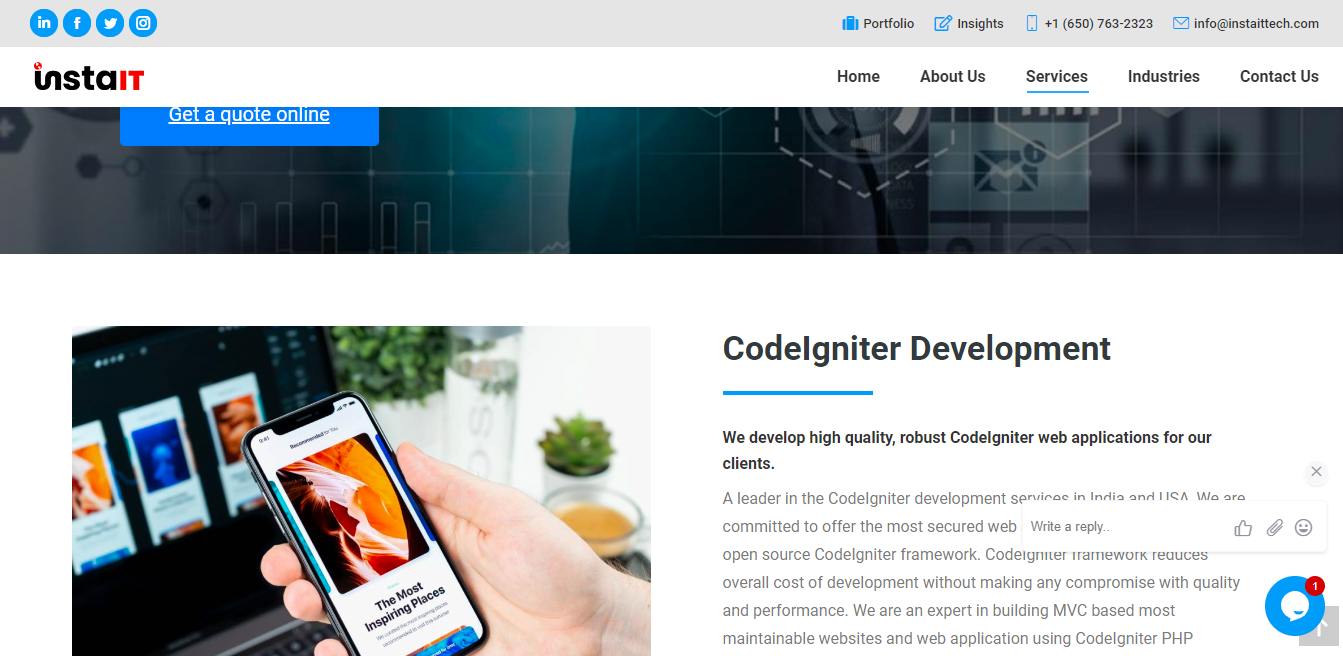Close the chat reply popup
Image resolution: width=1343 pixels, height=656 pixels.
[x=1316, y=471]
